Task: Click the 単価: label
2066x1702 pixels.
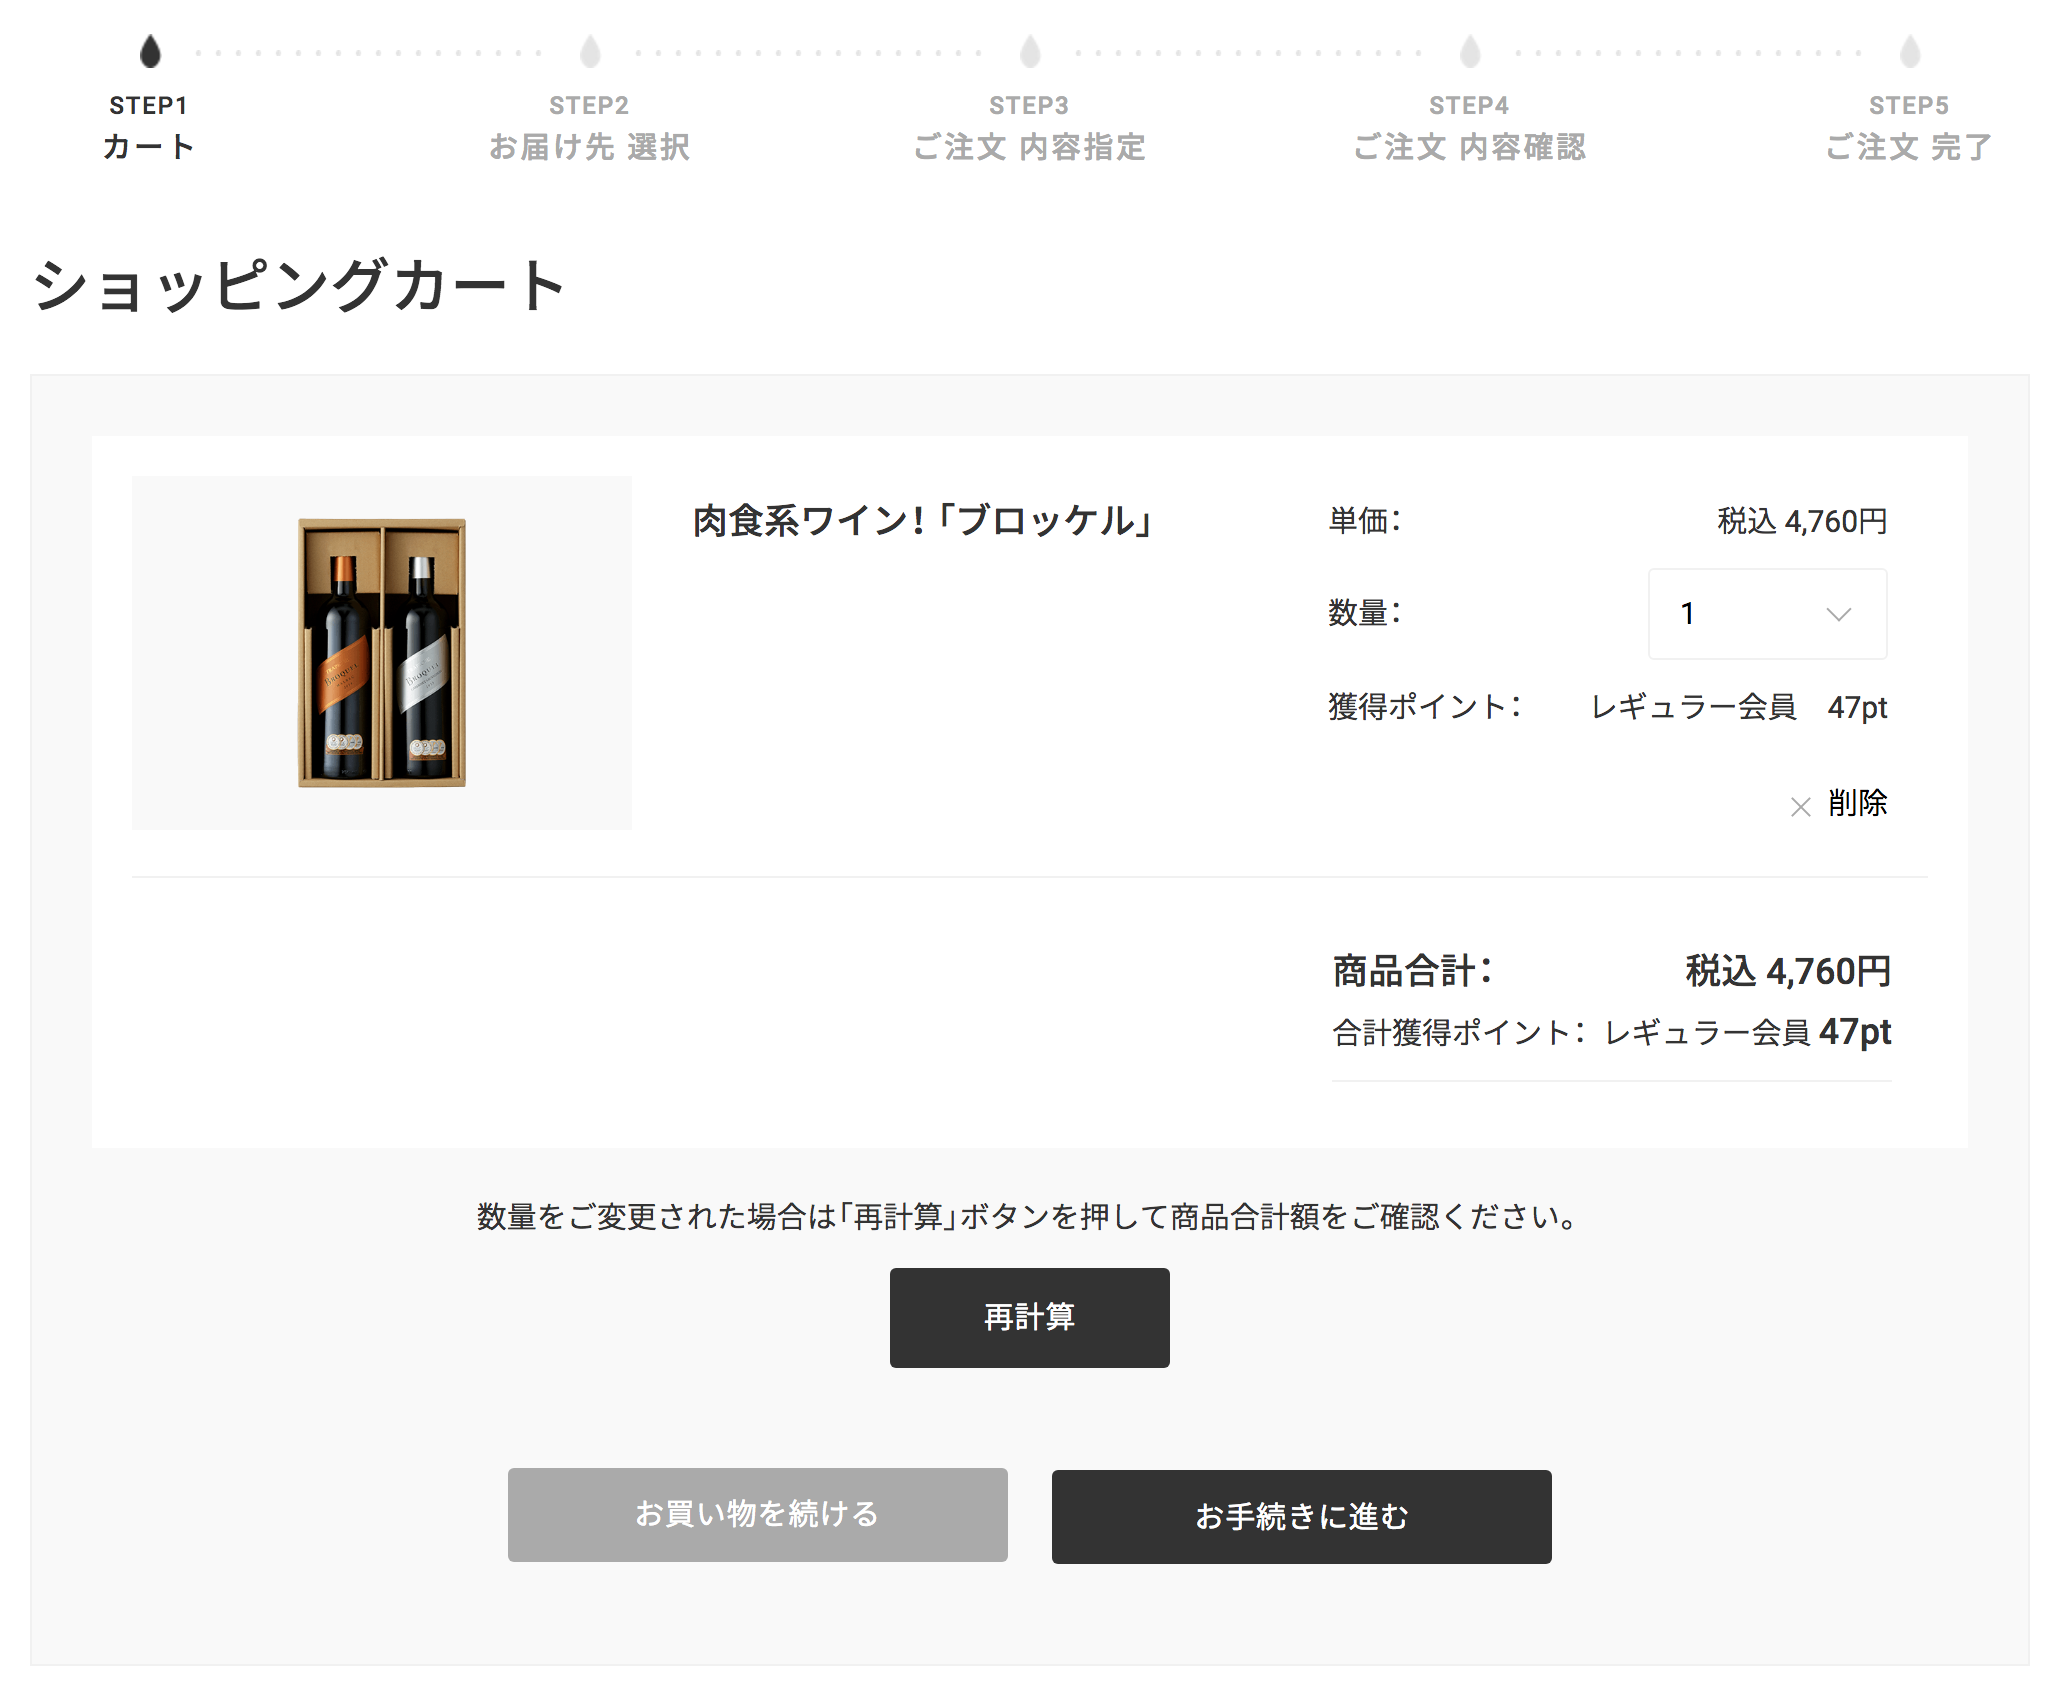Action: (x=1365, y=521)
